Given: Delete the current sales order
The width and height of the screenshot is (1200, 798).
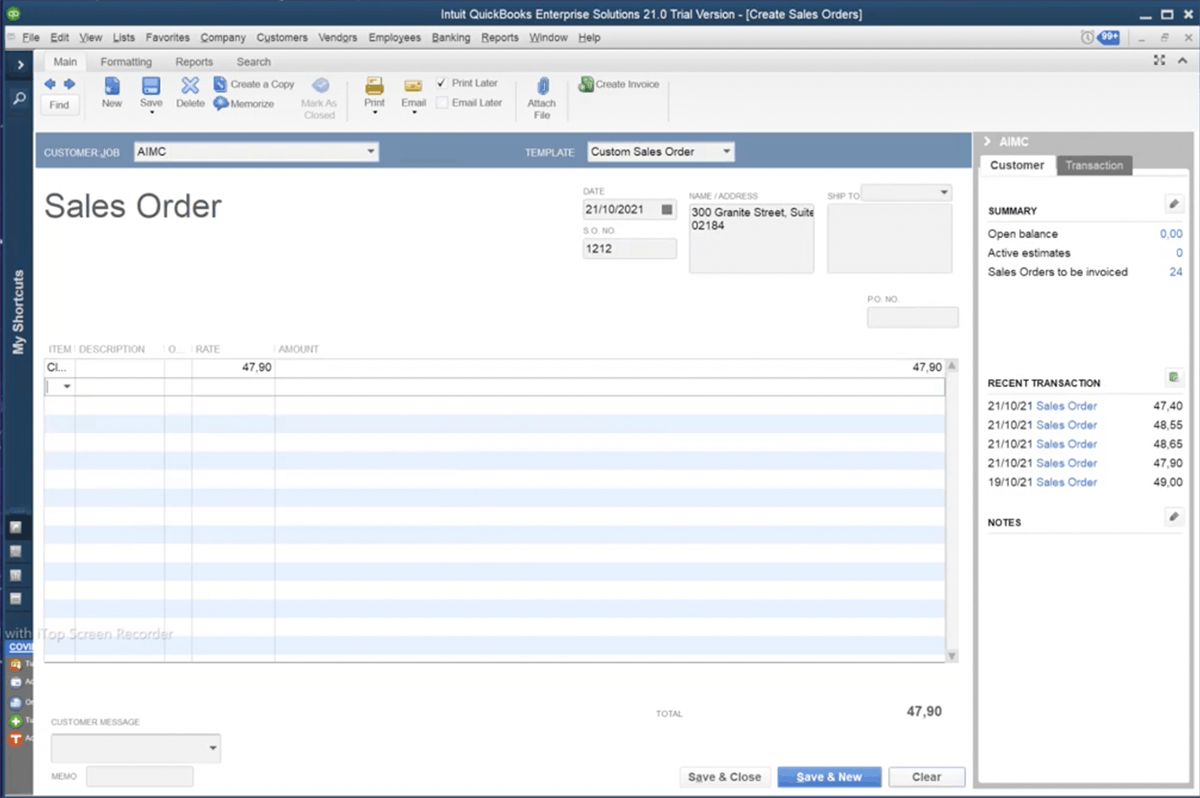Looking at the screenshot, I should tap(190, 92).
